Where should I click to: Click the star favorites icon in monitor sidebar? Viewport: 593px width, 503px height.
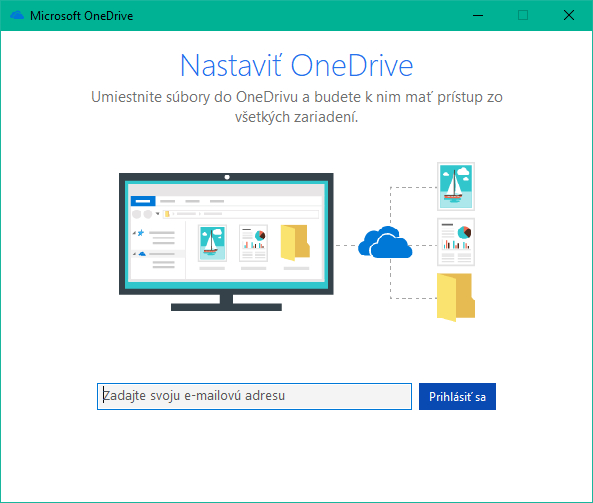click(x=141, y=233)
